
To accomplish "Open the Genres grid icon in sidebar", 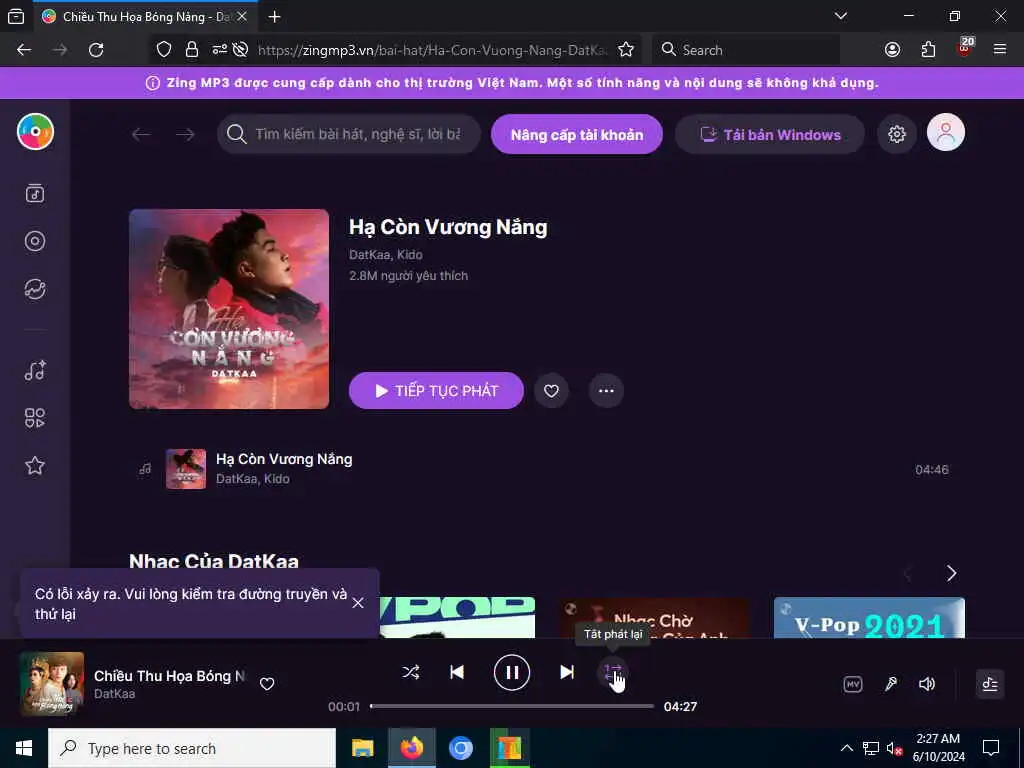I will (x=35, y=418).
